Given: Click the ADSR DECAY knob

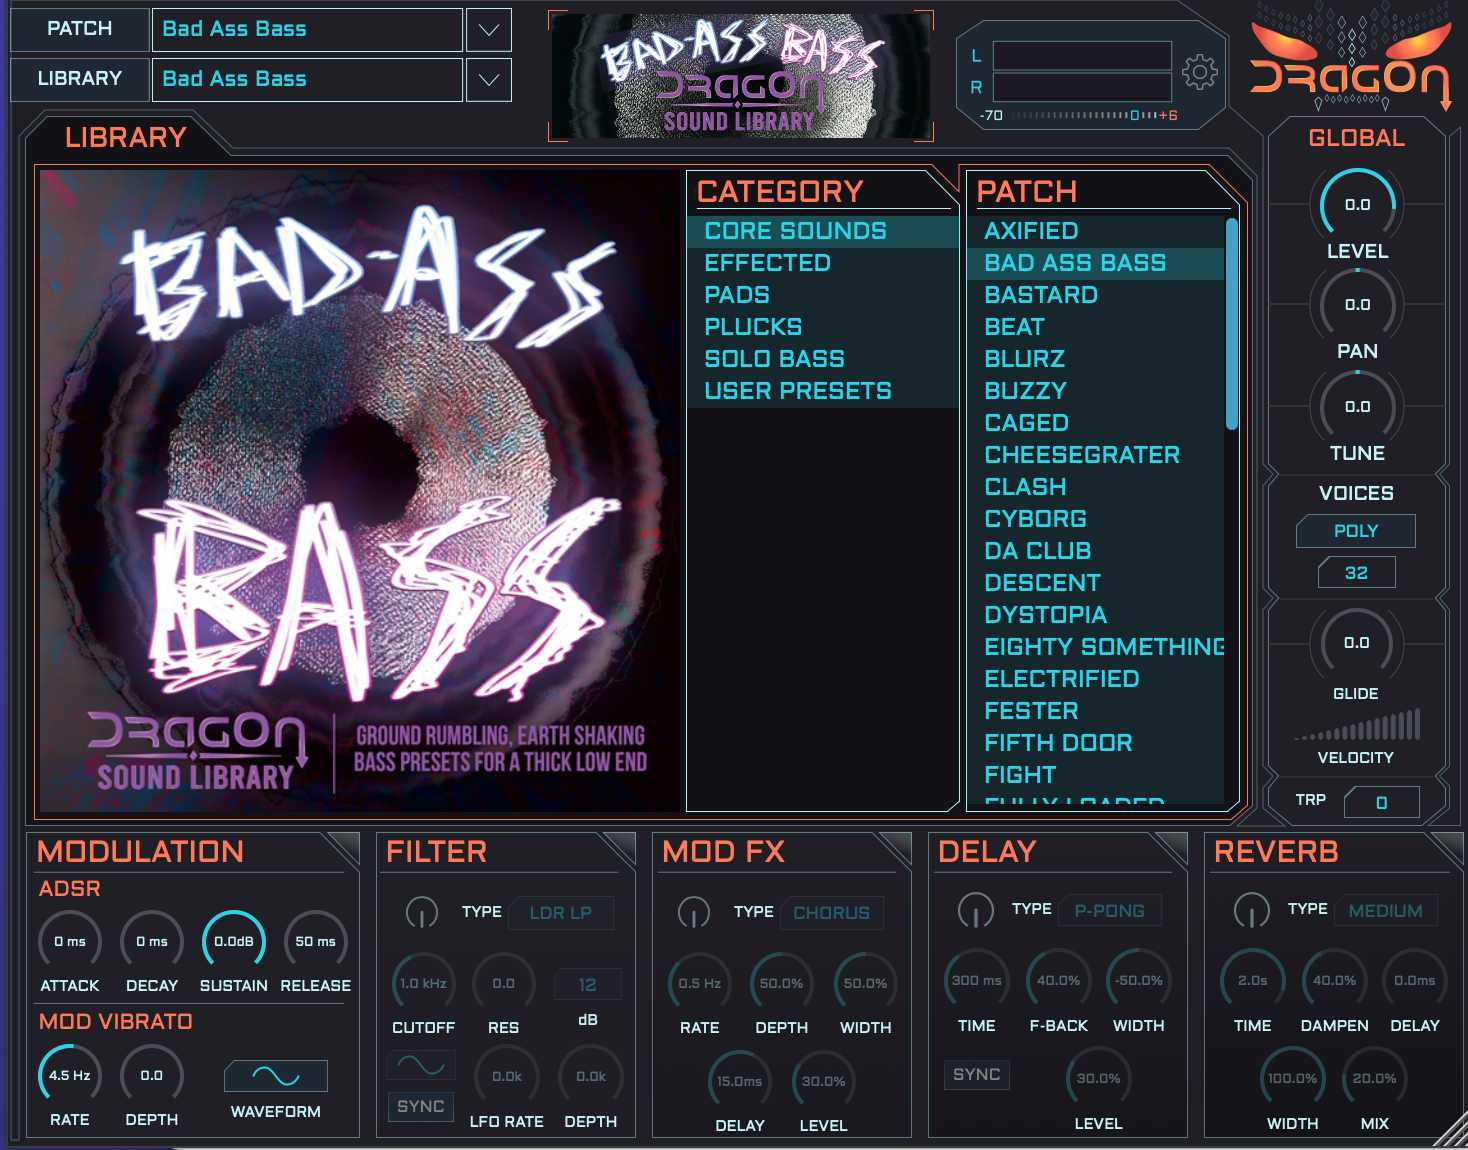Looking at the screenshot, I should (x=152, y=942).
